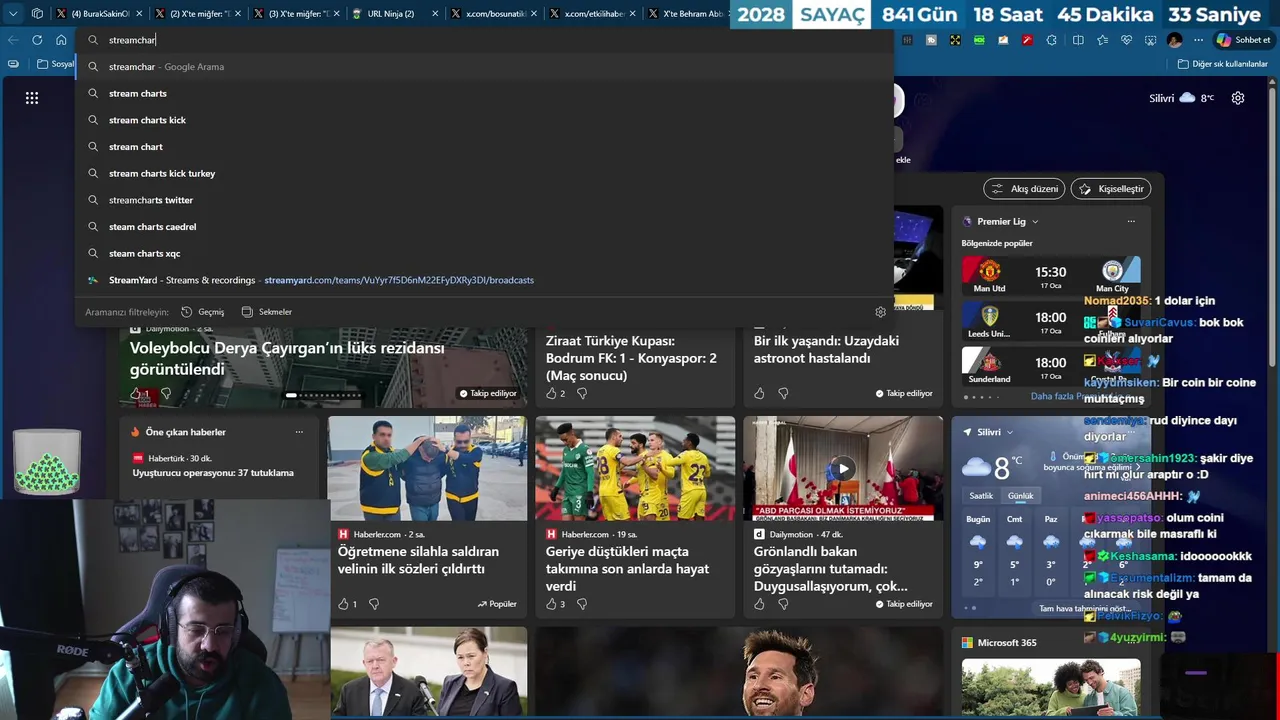Open the StreamYard broadcasts history suggestion

click(485, 280)
